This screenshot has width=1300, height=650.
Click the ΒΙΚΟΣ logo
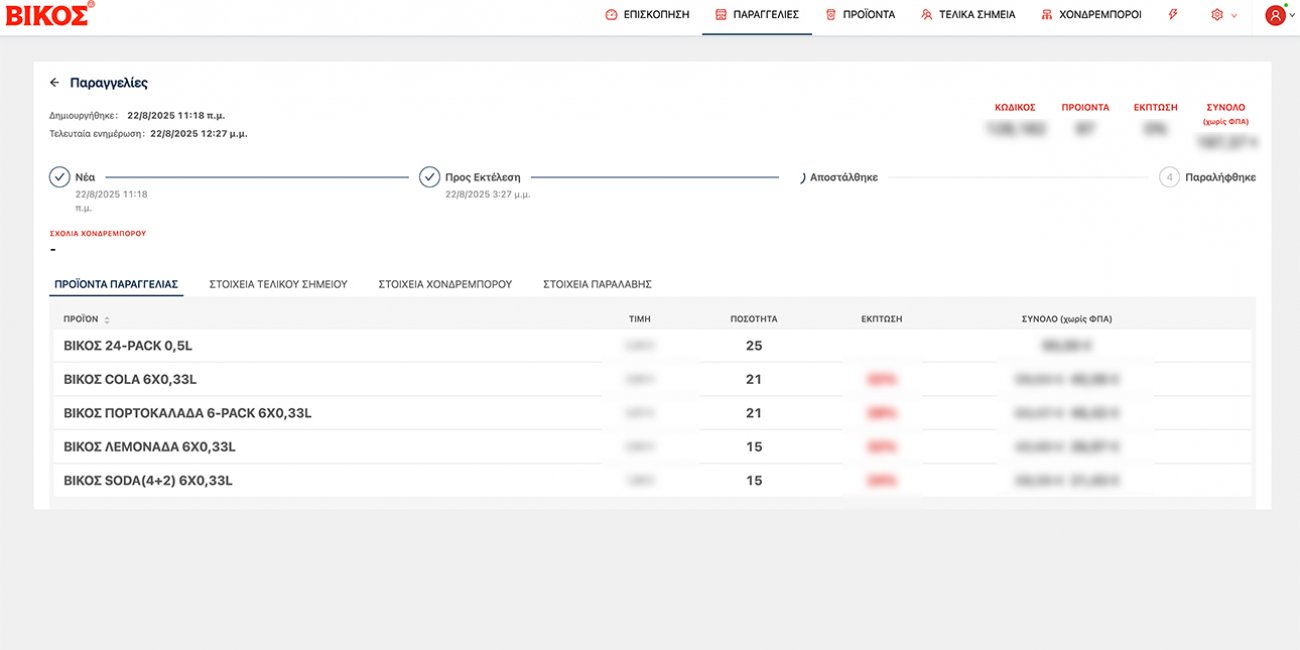pyautogui.click(x=50, y=13)
